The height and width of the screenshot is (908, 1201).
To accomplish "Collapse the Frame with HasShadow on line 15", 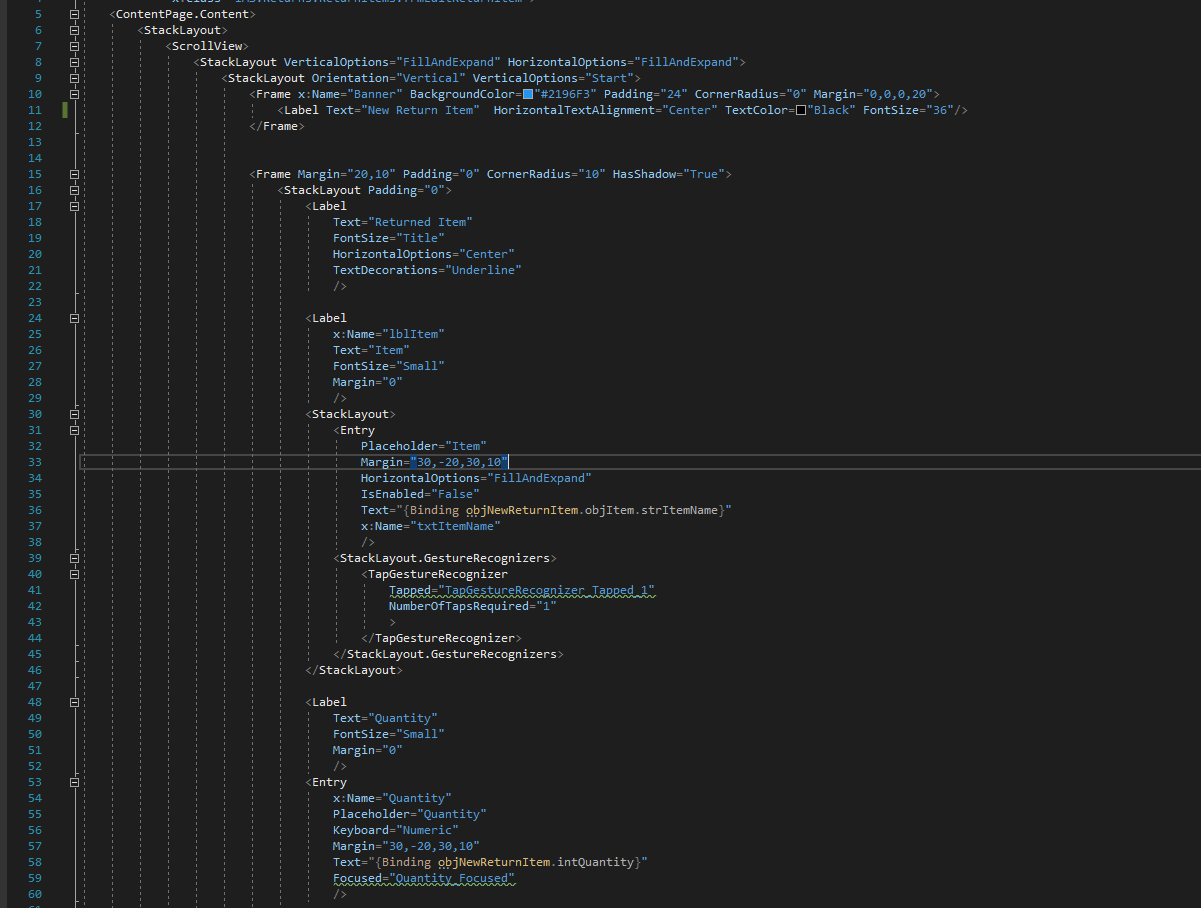I will pos(73,173).
